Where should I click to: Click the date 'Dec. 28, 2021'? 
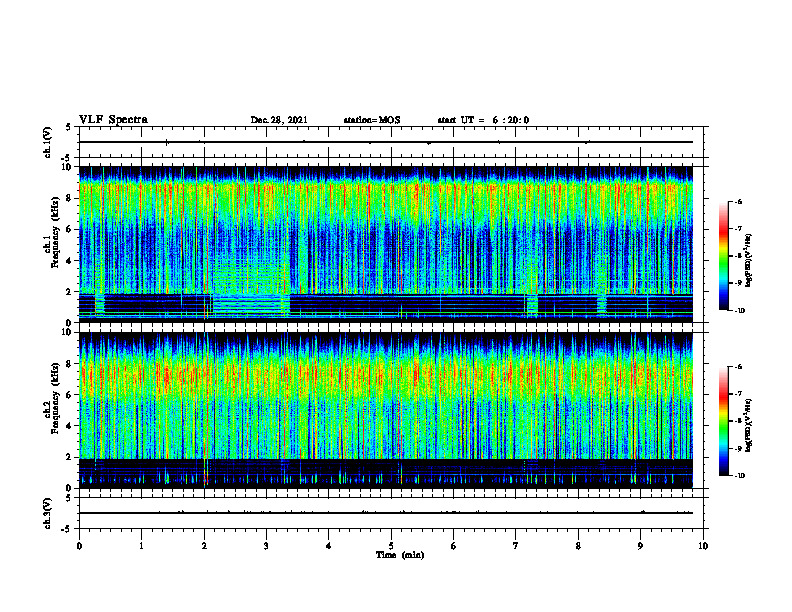[x=279, y=120]
